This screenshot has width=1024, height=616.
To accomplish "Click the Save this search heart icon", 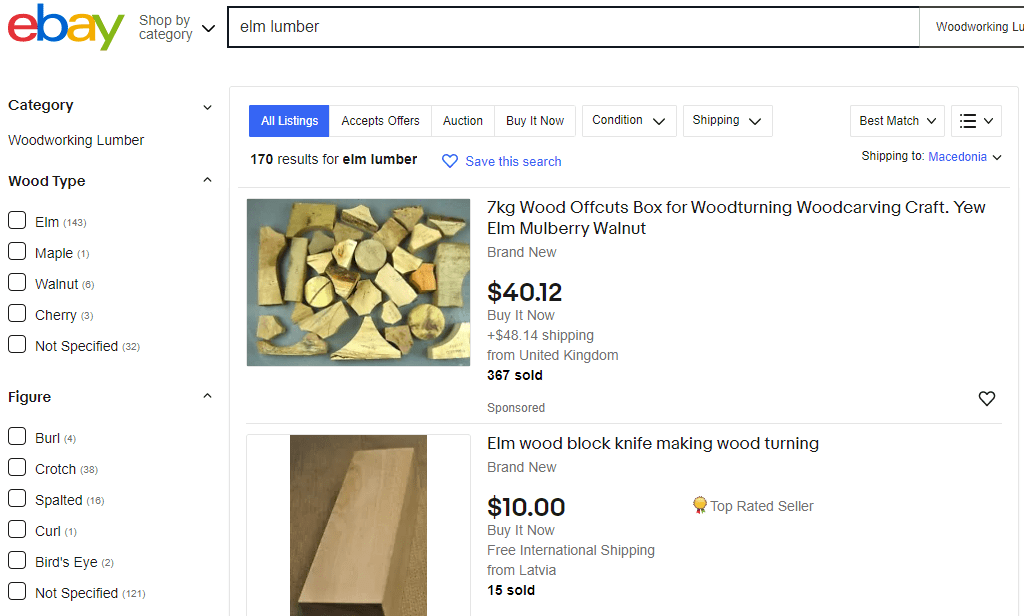I will point(450,161).
